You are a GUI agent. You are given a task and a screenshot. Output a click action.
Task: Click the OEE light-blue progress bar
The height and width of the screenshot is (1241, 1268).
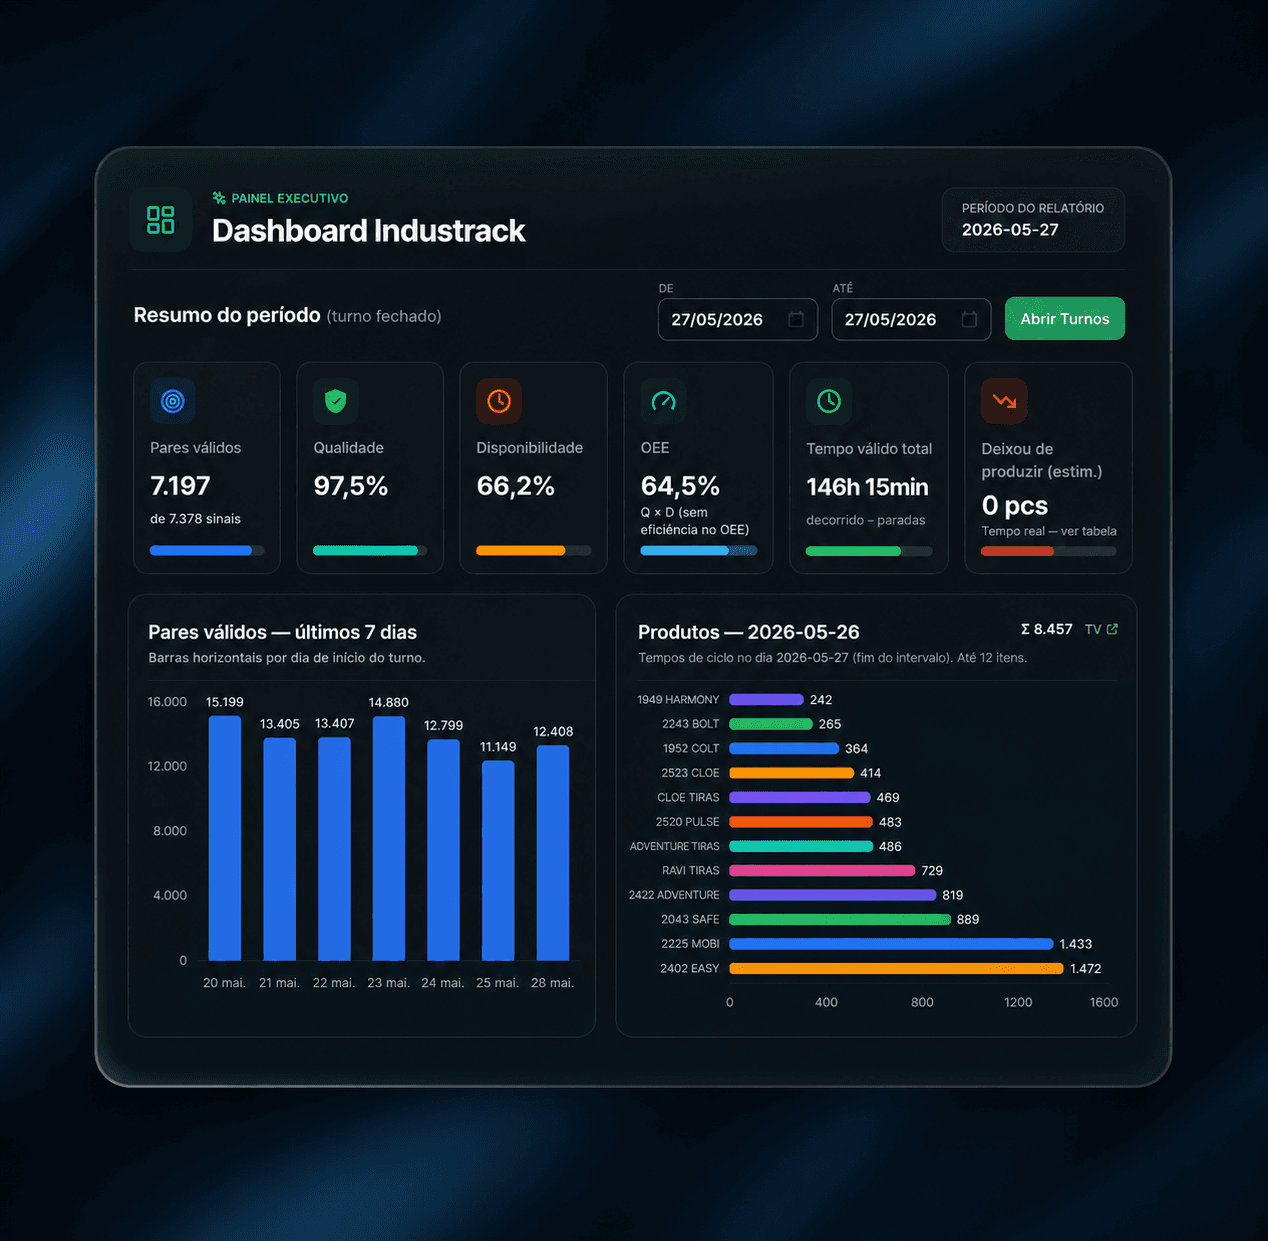(699, 550)
